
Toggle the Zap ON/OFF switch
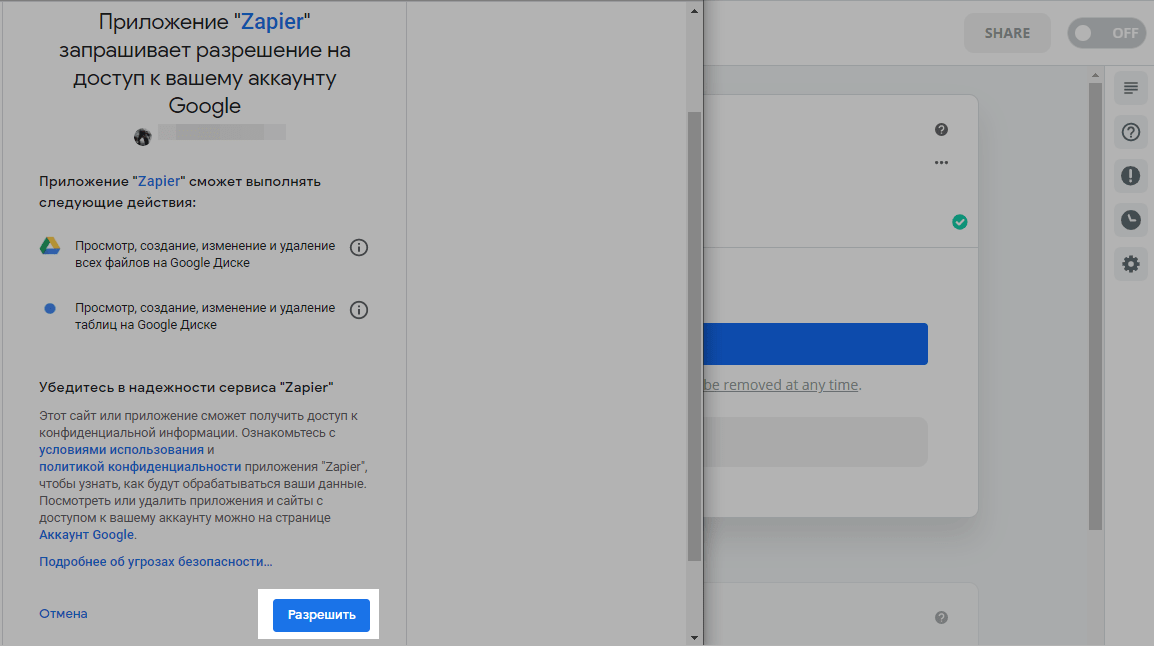[1106, 33]
